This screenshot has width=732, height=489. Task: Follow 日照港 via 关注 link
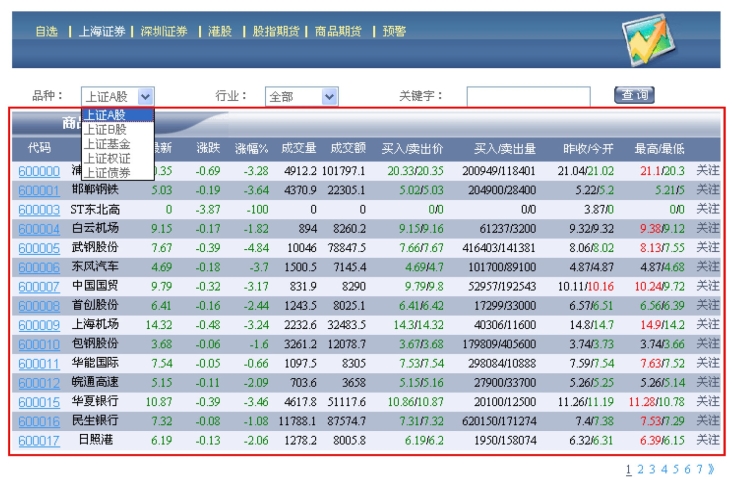click(707, 440)
